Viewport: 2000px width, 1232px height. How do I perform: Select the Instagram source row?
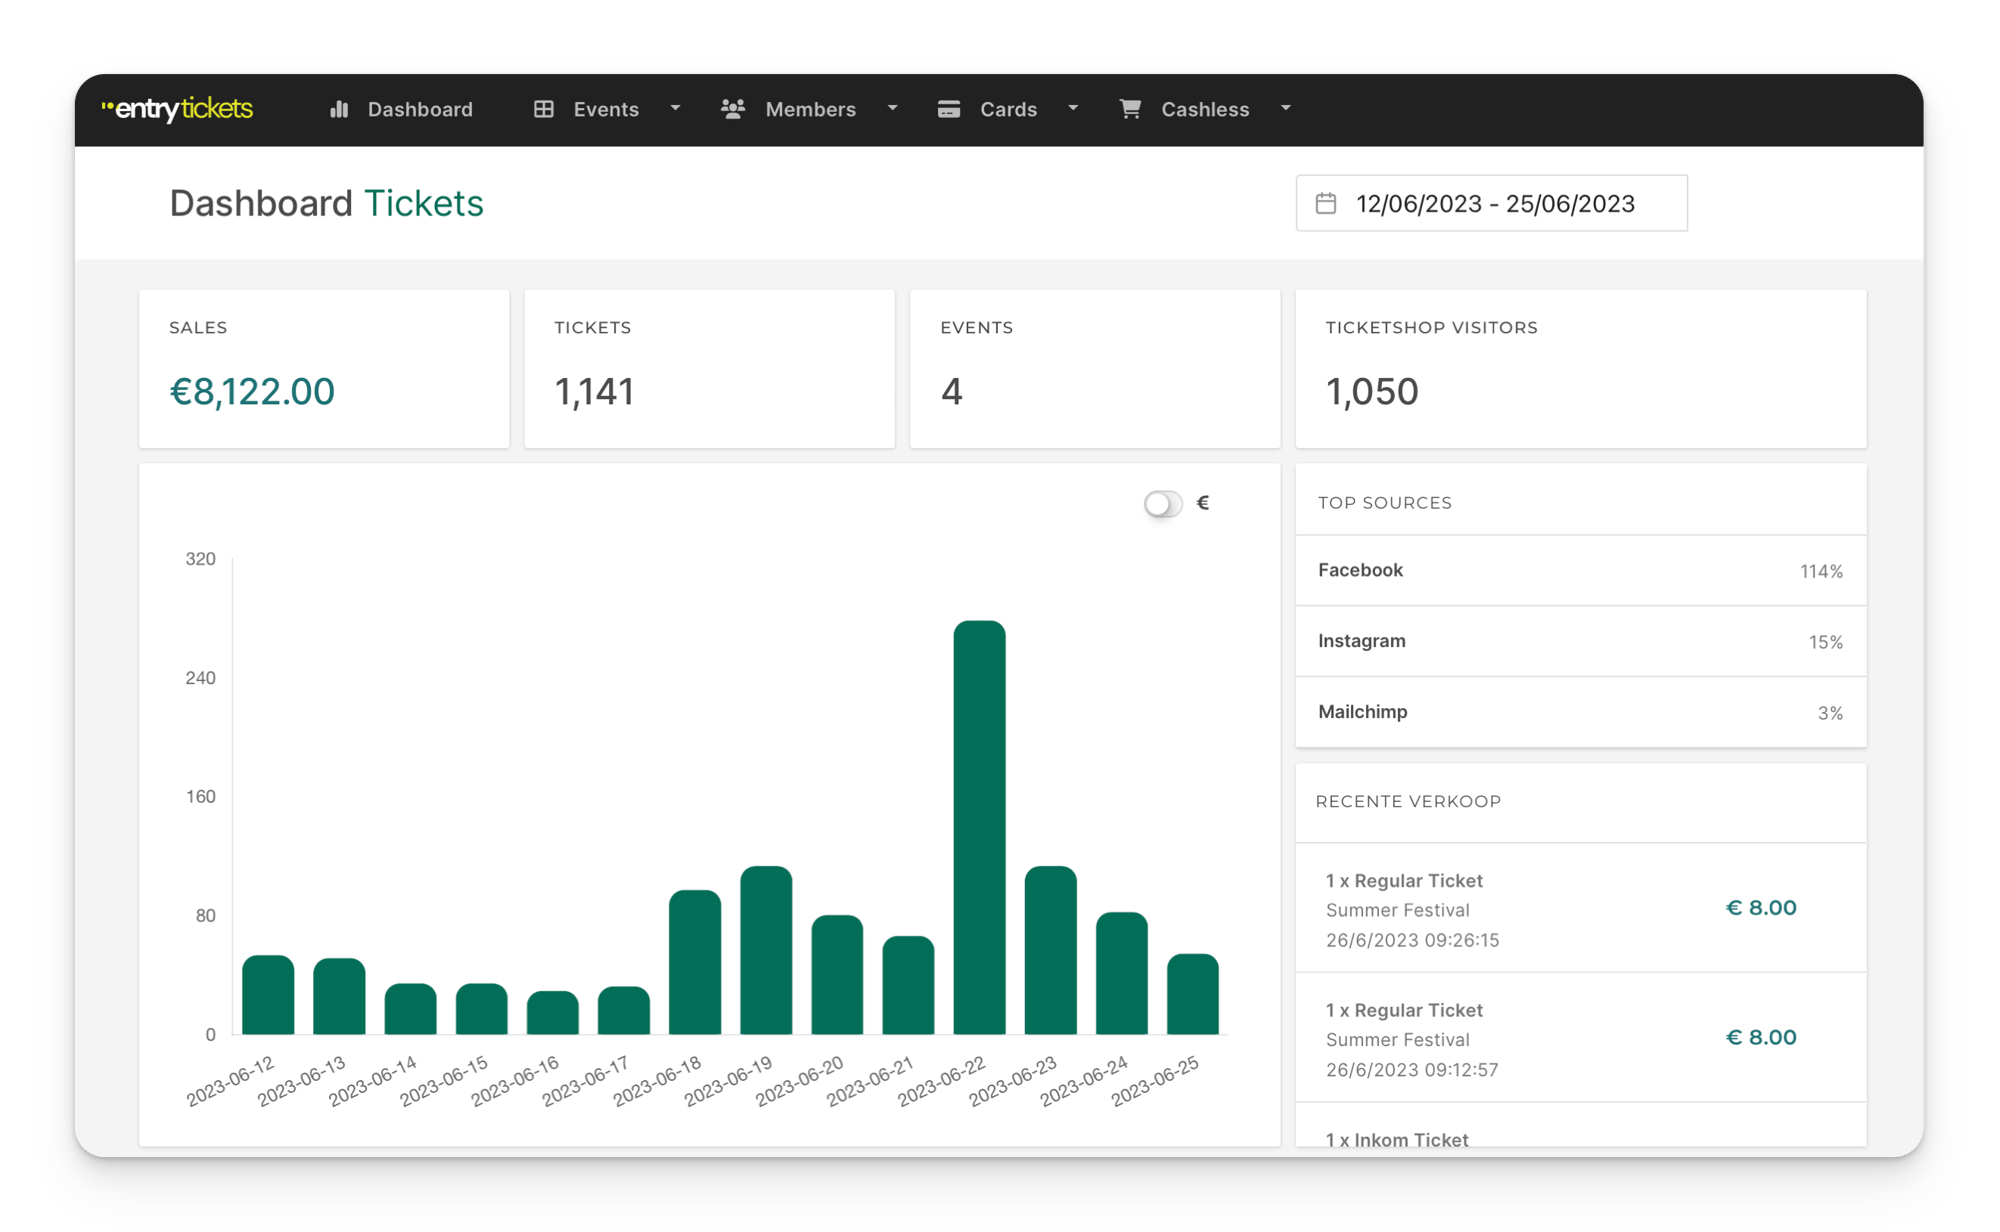click(x=1581, y=641)
